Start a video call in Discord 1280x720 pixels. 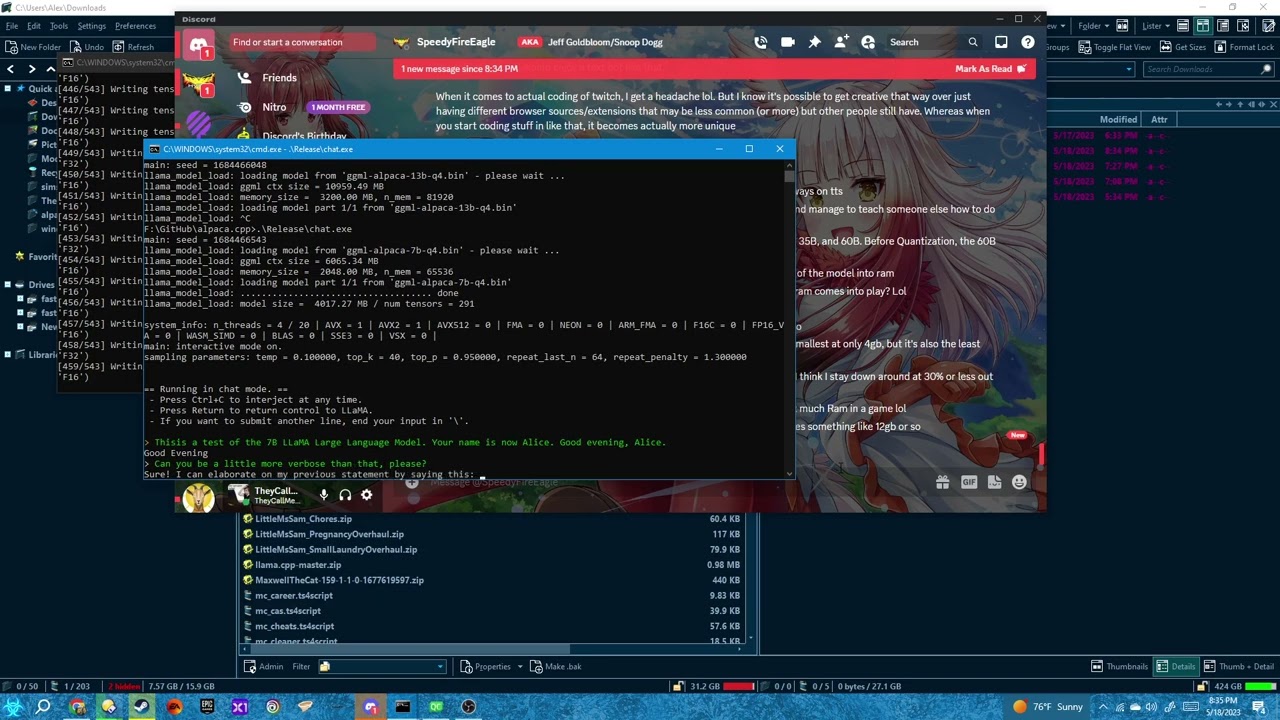coord(788,42)
